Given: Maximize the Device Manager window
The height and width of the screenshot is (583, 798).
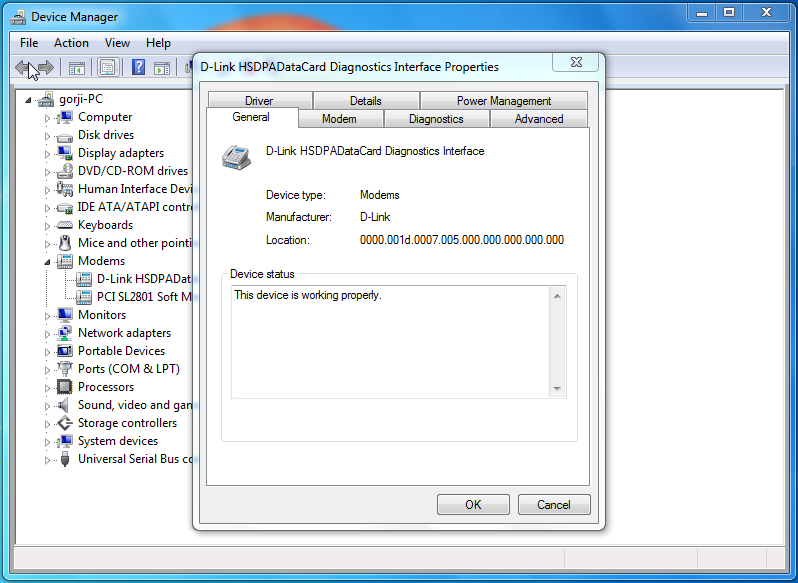Looking at the screenshot, I should click(729, 13).
